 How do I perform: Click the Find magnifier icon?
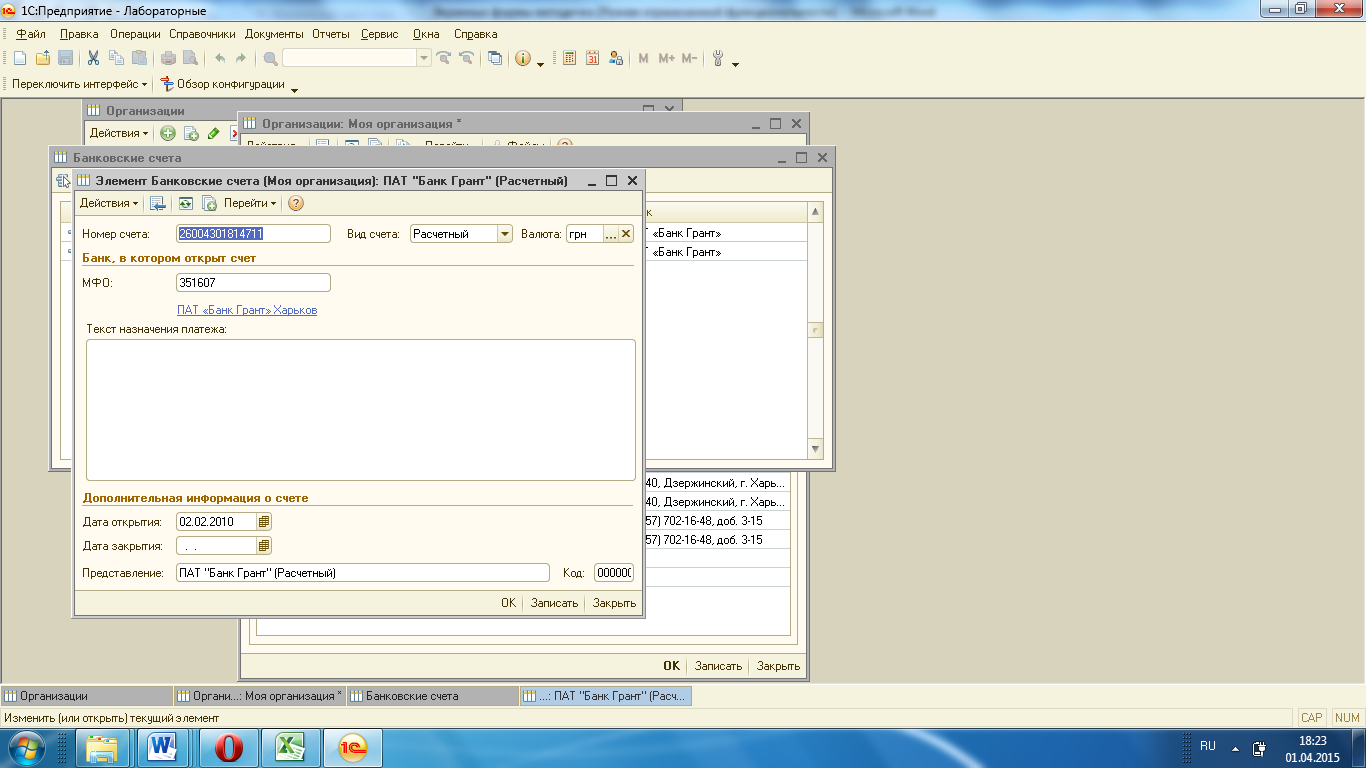[x=270, y=58]
